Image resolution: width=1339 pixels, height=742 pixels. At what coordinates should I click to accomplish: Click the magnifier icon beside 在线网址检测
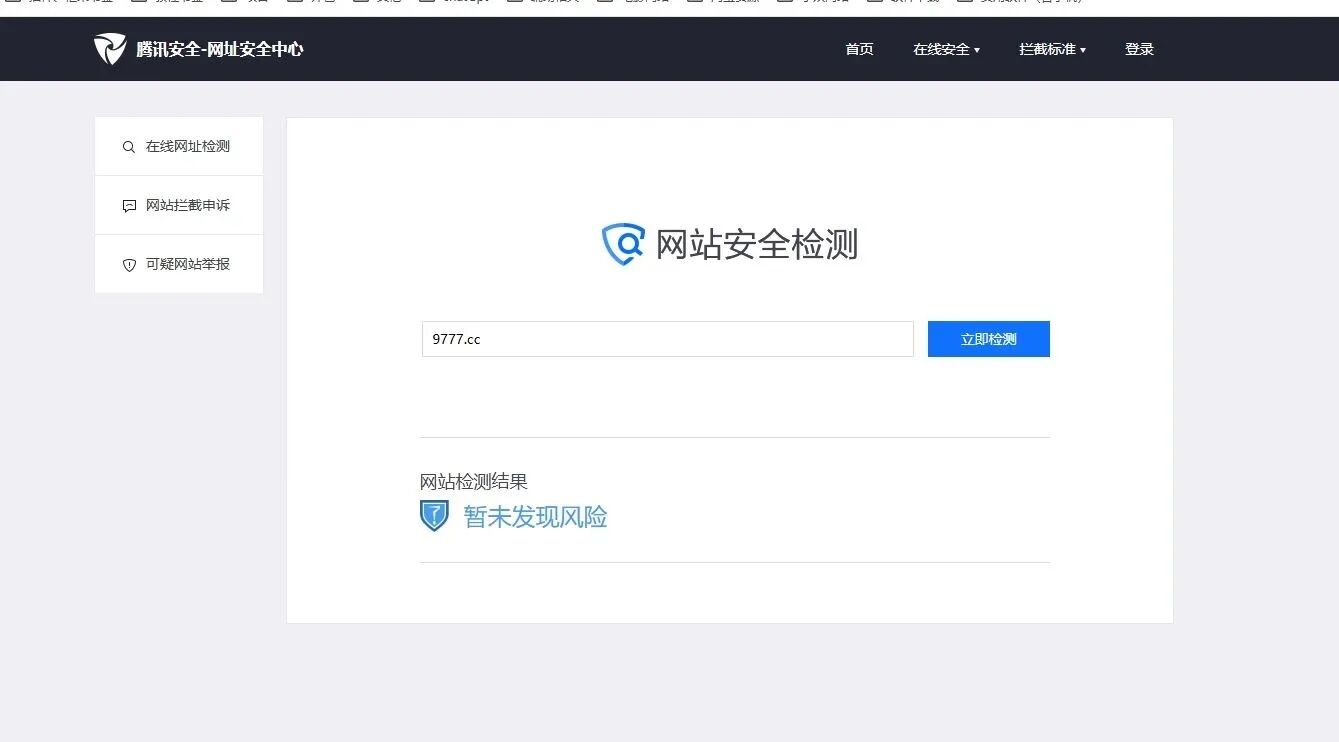point(129,147)
